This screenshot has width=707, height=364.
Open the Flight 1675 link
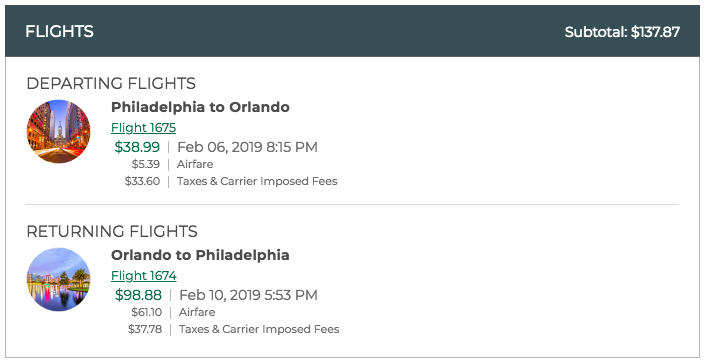[x=143, y=128]
